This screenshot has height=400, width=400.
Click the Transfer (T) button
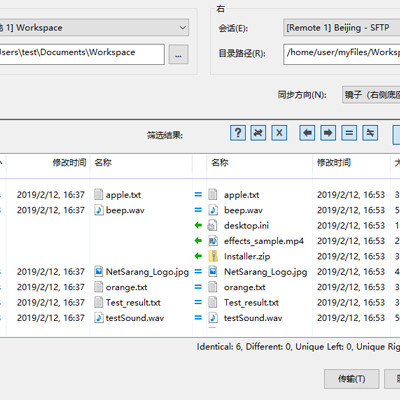352,379
